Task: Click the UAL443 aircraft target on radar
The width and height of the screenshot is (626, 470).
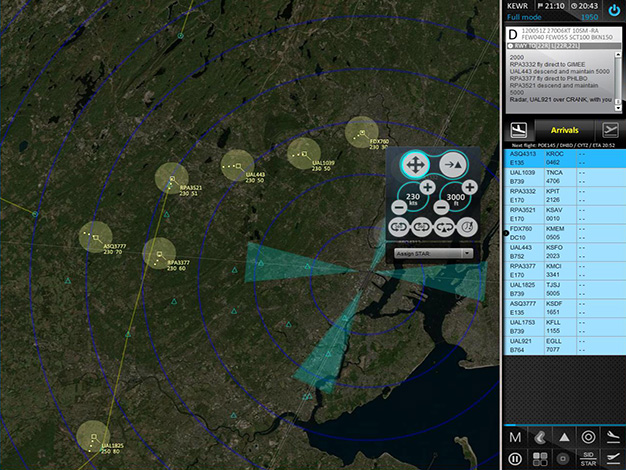Action: tap(239, 166)
